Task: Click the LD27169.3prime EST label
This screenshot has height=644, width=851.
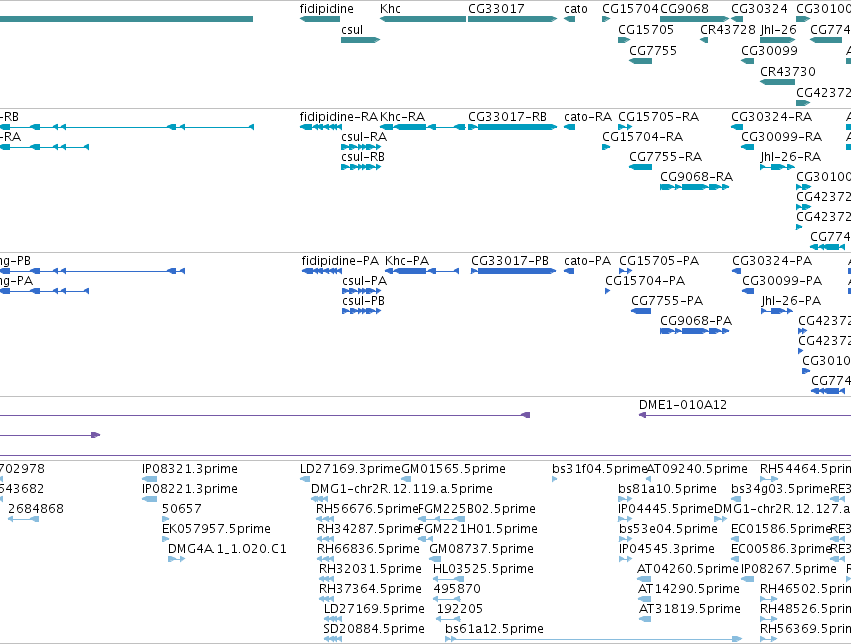Action: (x=350, y=469)
